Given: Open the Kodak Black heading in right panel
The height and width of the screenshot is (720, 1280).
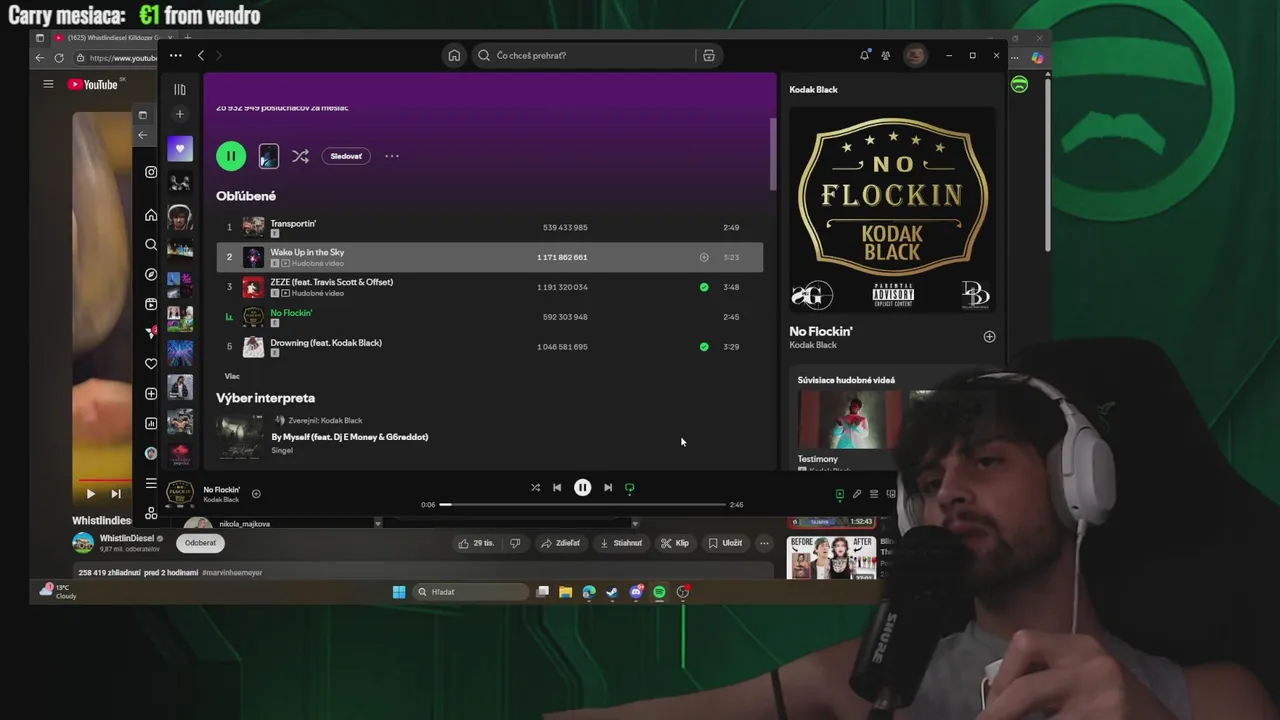Looking at the screenshot, I should tap(813, 90).
